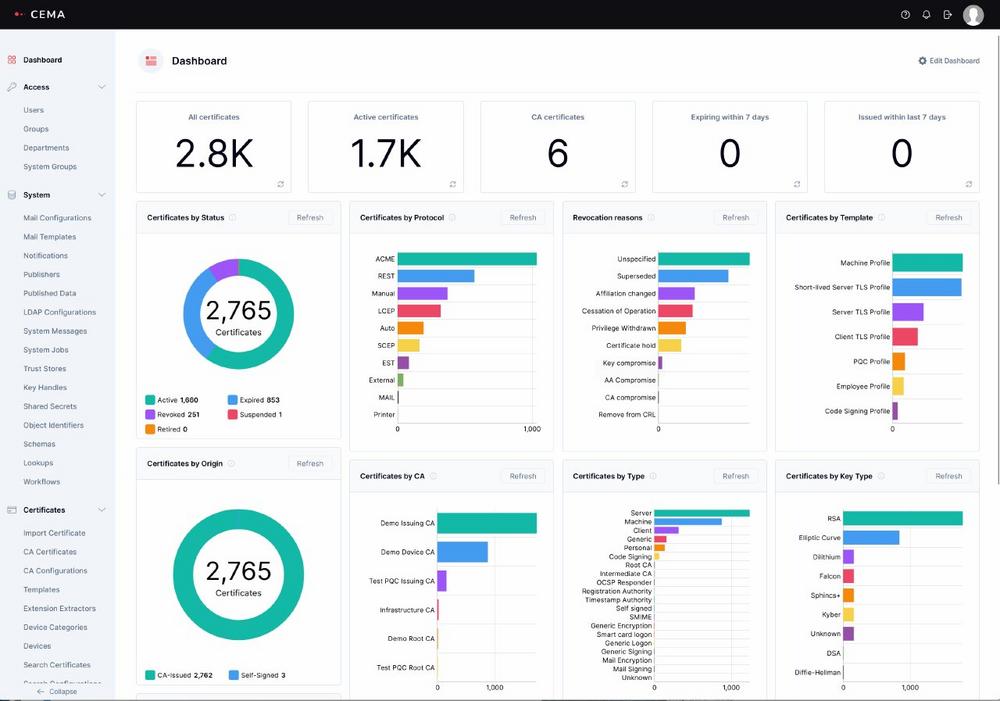
Task: Refresh the Revocation reasons chart
Action: pyautogui.click(x=736, y=218)
